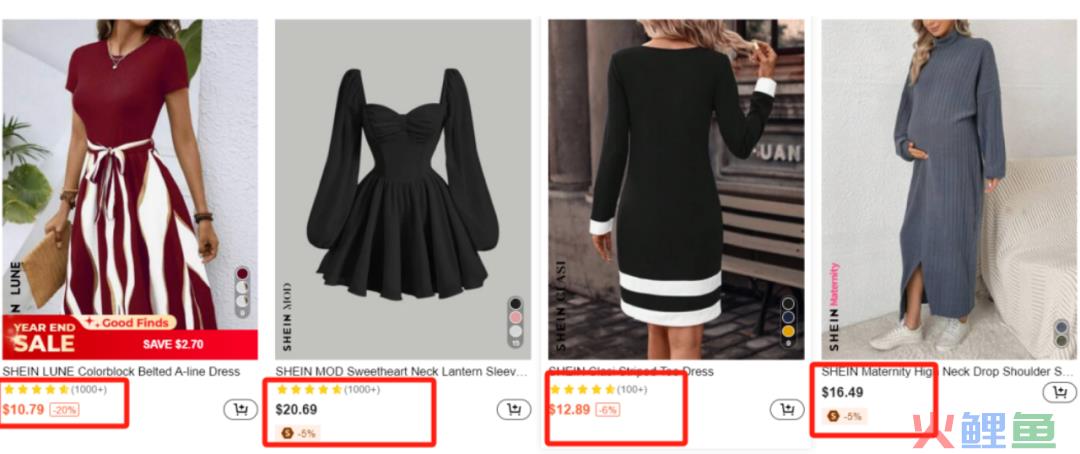This screenshot has height=454, width=1080.
Task: Click the S-coin -5% badge under $20.69
Action: (x=298, y=433)
